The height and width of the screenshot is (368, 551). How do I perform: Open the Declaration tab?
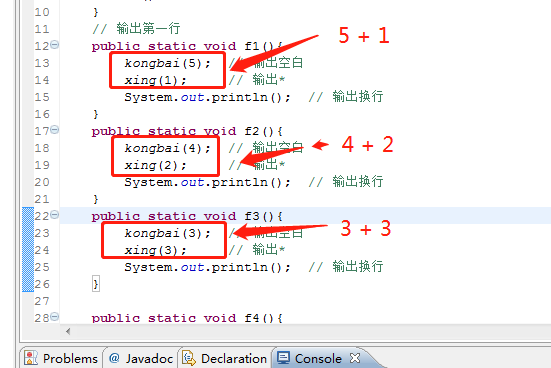coord(225,359)
